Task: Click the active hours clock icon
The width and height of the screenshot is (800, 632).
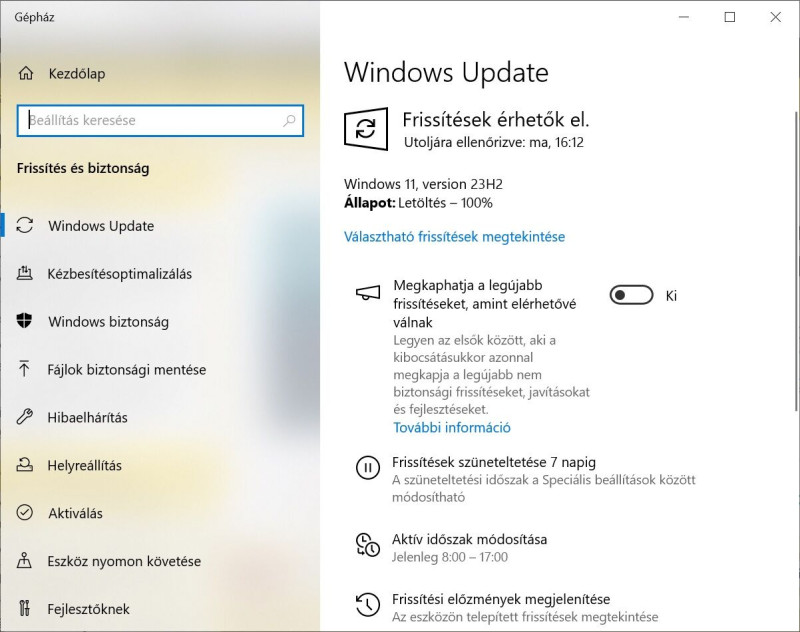Action: 367,545
